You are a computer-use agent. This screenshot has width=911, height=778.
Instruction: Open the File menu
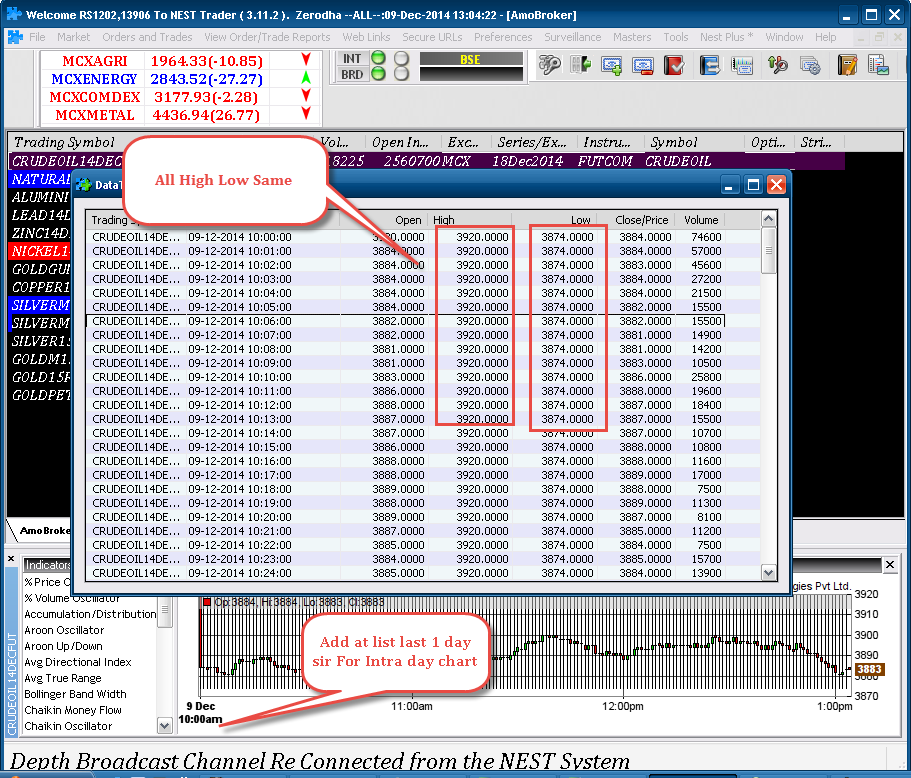[x=37, y=37]
